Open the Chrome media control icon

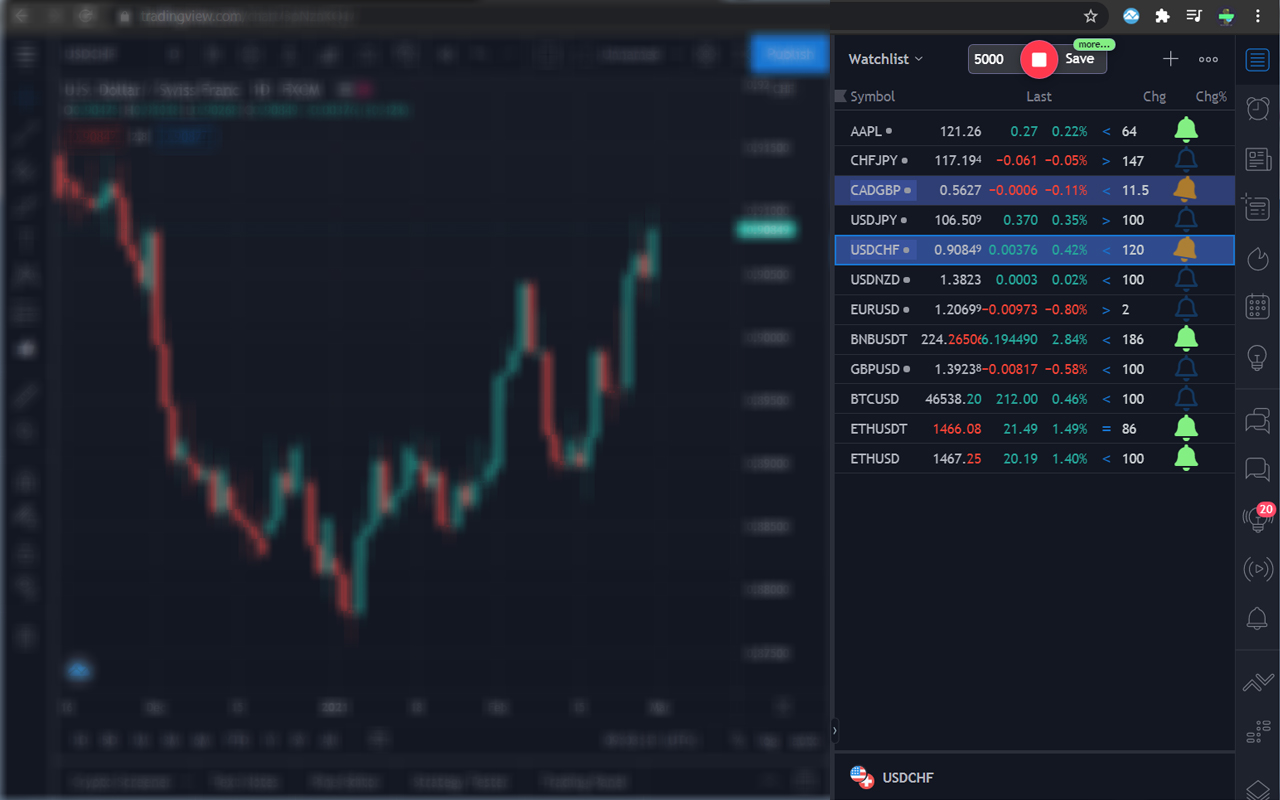pyautogui.click(x=1194, y=16)
